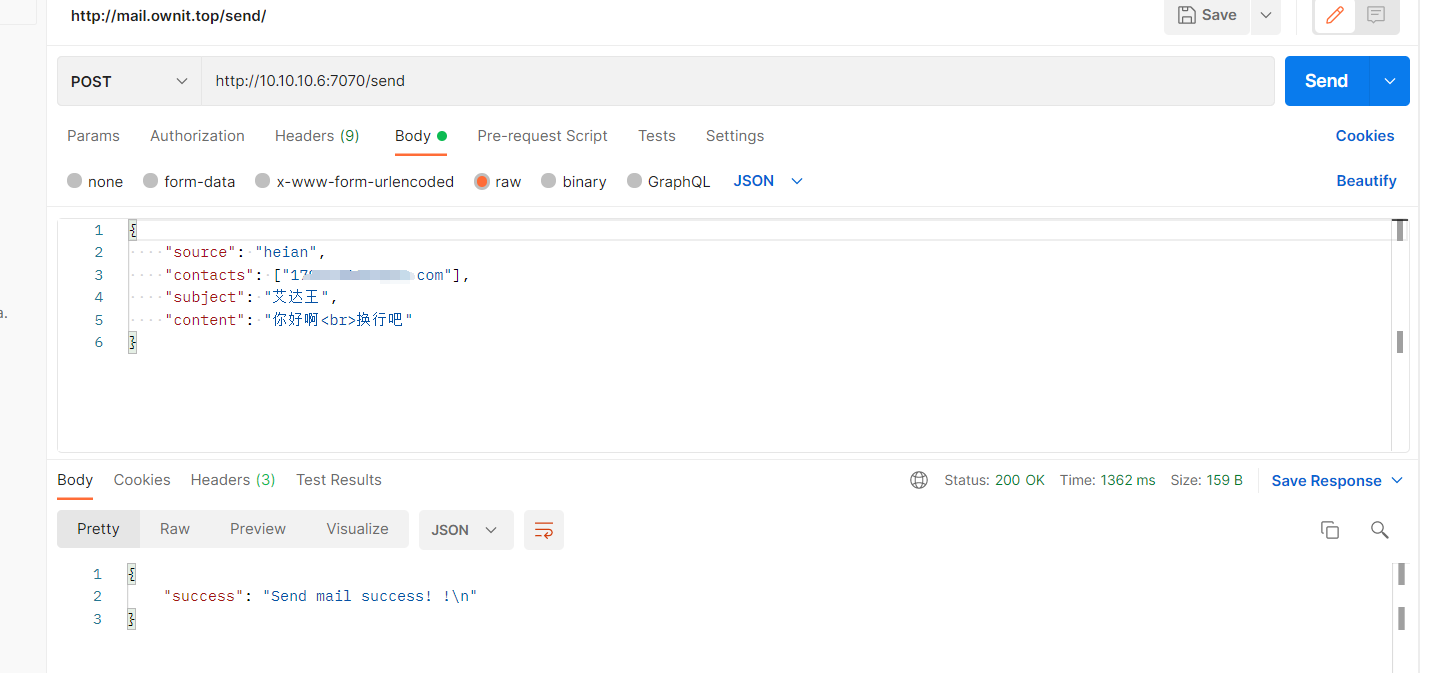The height and width of the screenshot is (673, 1436).
Task: Click Beautify to format JSON
Action: pos(1366,181)
